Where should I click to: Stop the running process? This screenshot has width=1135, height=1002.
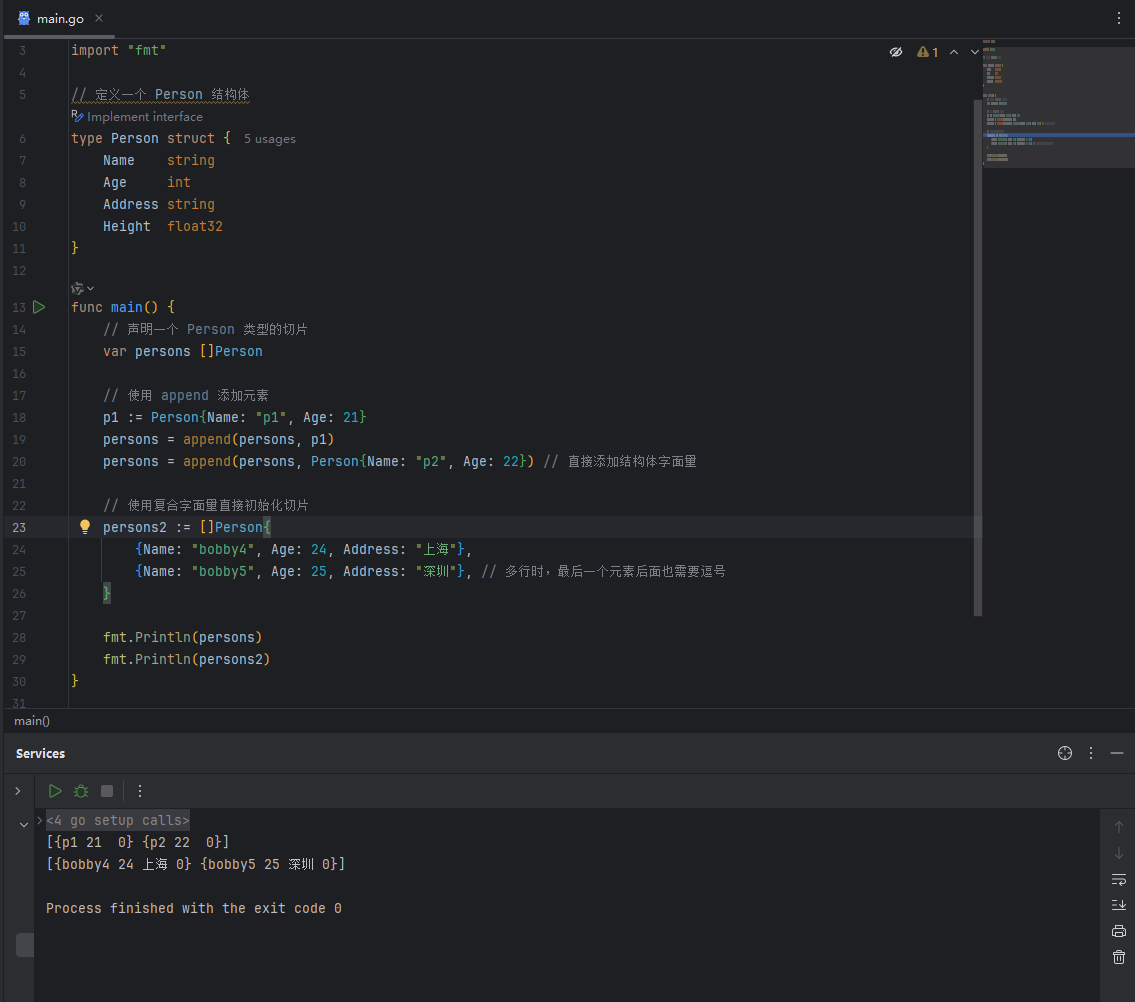pos(107,791)
